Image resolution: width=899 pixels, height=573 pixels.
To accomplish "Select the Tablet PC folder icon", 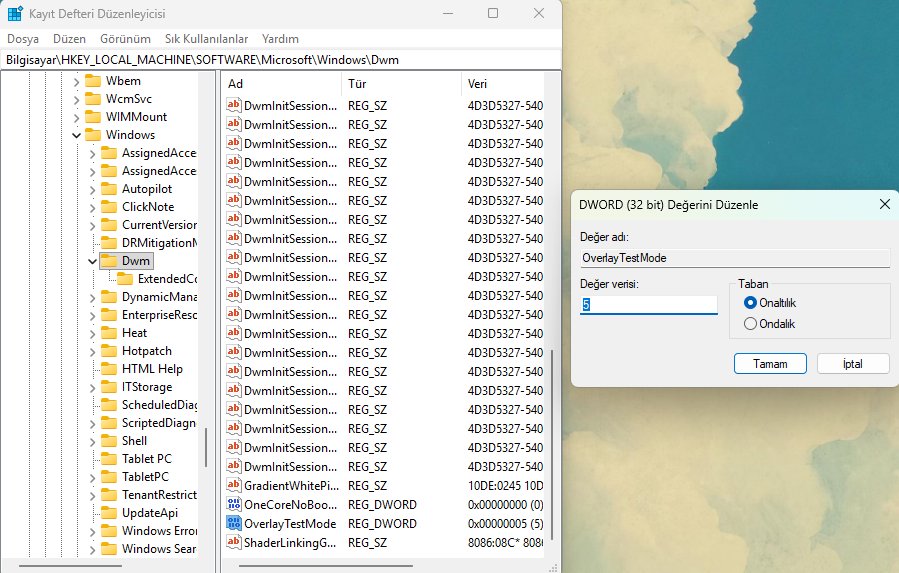I will pyautogui.click(x=109, y=459).
